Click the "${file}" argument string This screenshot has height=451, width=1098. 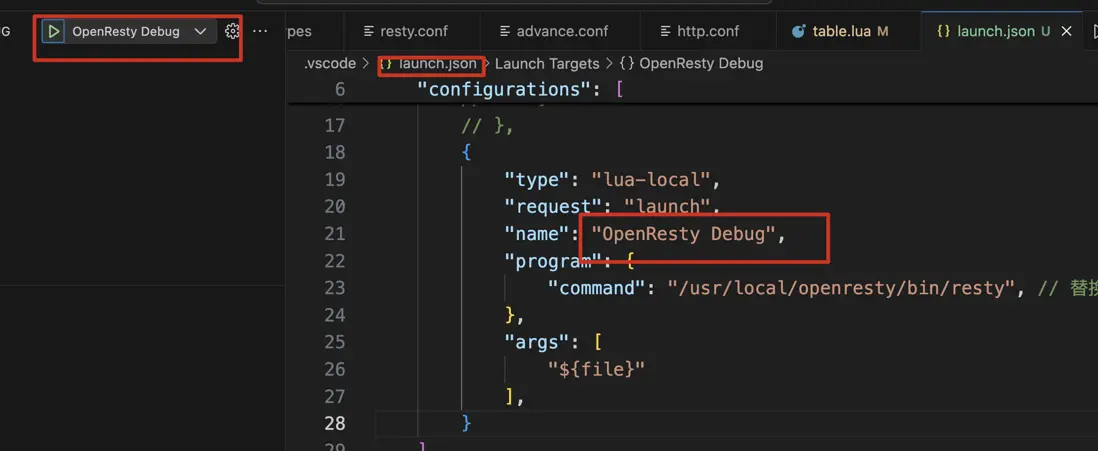tap(596, 369)
